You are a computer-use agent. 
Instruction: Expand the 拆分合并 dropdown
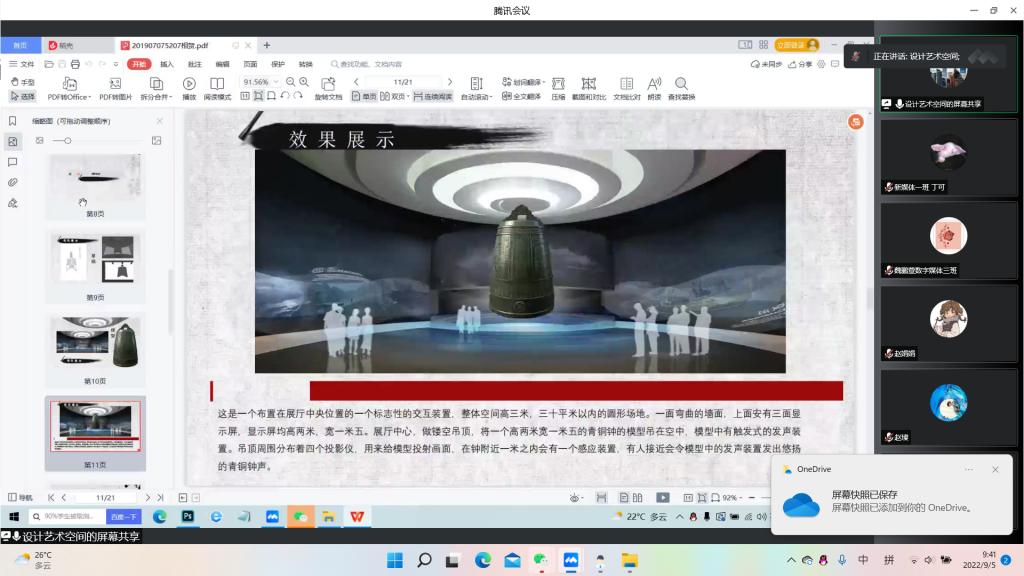click(155, 97)
